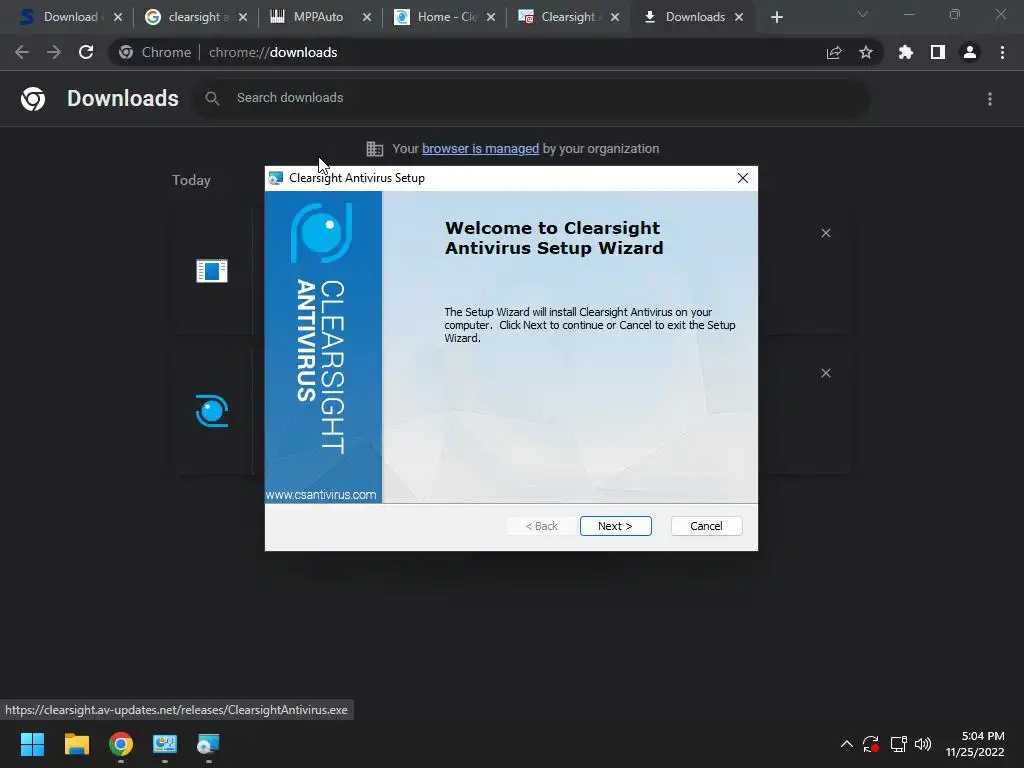Open the browser is managed link
1024x768 pixels.
(x=480, y=149)
